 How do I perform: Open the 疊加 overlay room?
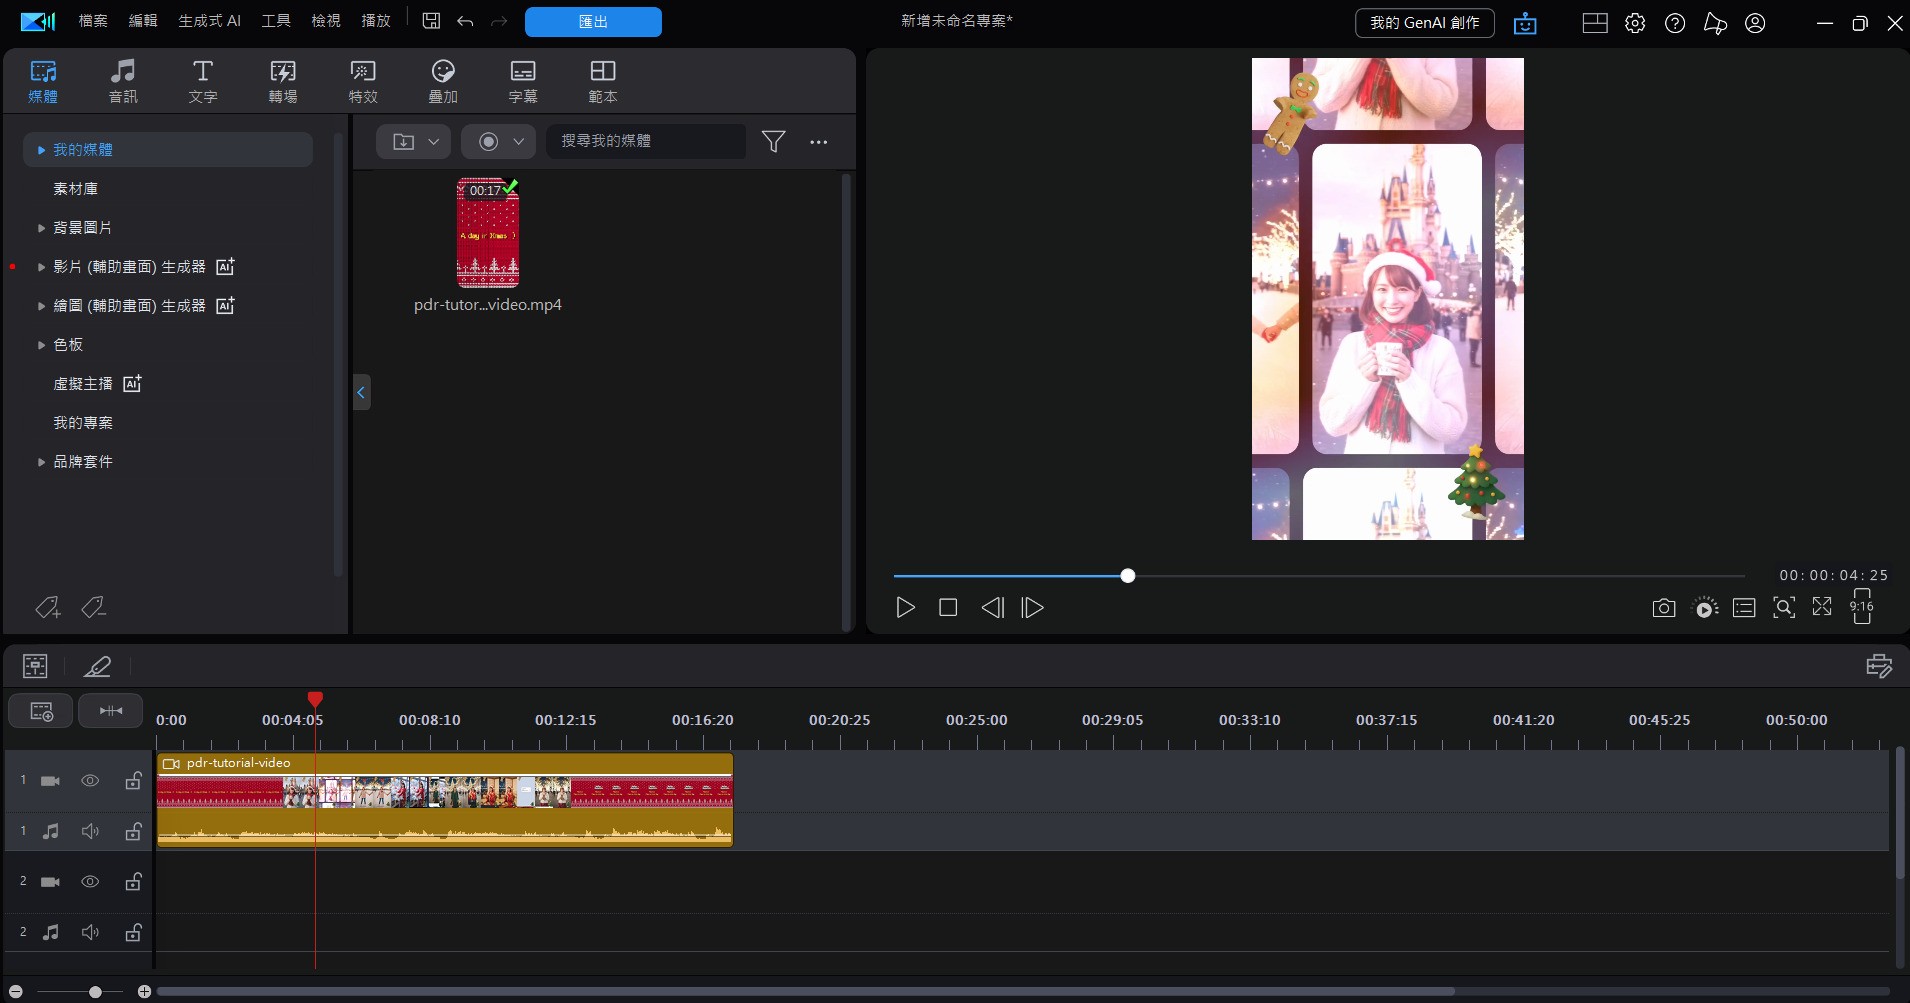click(443, 81)
